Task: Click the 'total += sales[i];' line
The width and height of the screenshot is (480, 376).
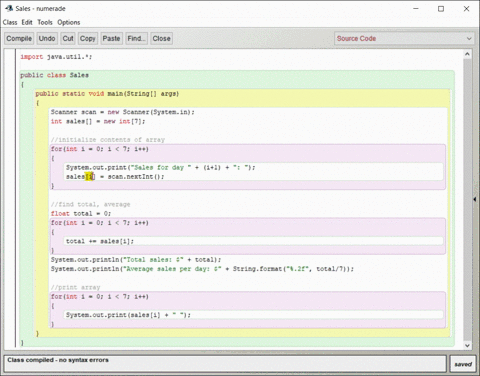Action: click(x=100, y=241)
